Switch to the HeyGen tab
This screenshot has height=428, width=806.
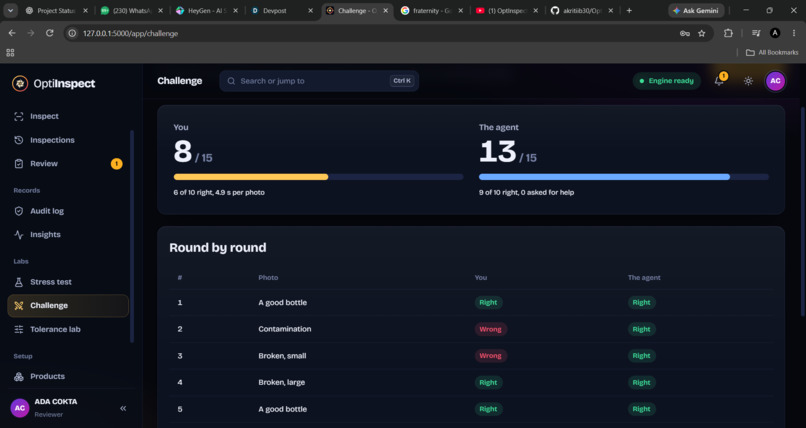[x=207, y=10]
